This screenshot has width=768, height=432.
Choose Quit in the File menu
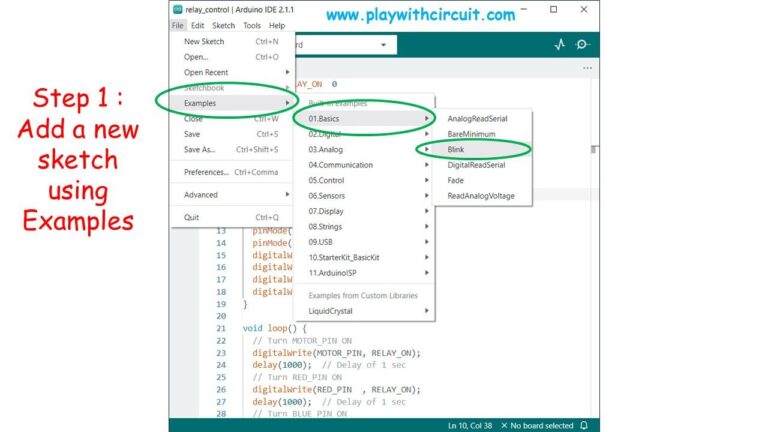232,217
